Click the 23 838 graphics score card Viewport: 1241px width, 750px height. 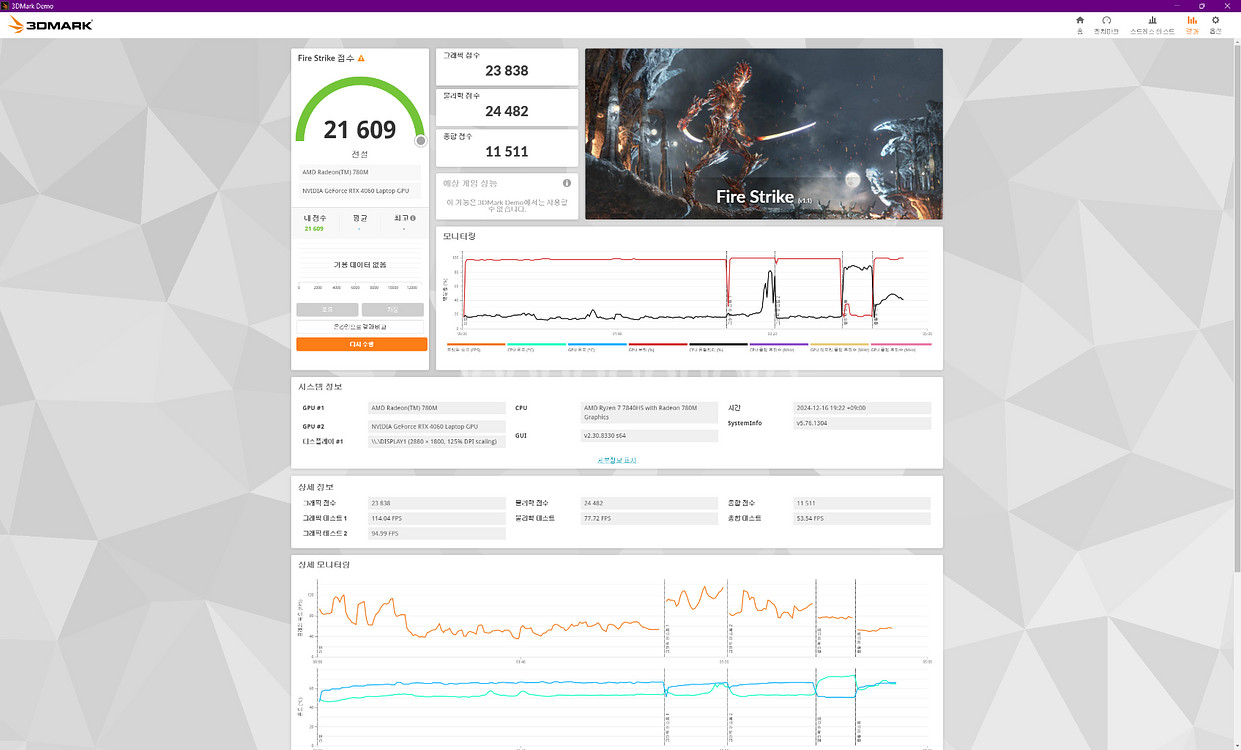[507, 66]
